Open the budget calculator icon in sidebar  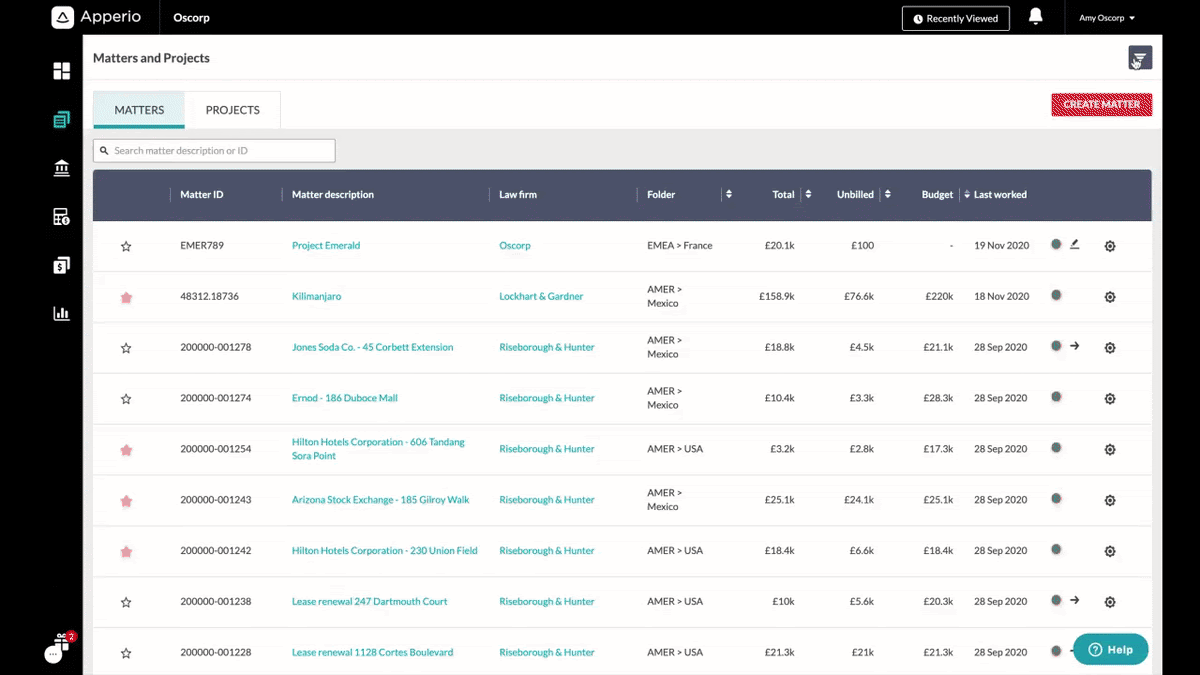(62, 217)
